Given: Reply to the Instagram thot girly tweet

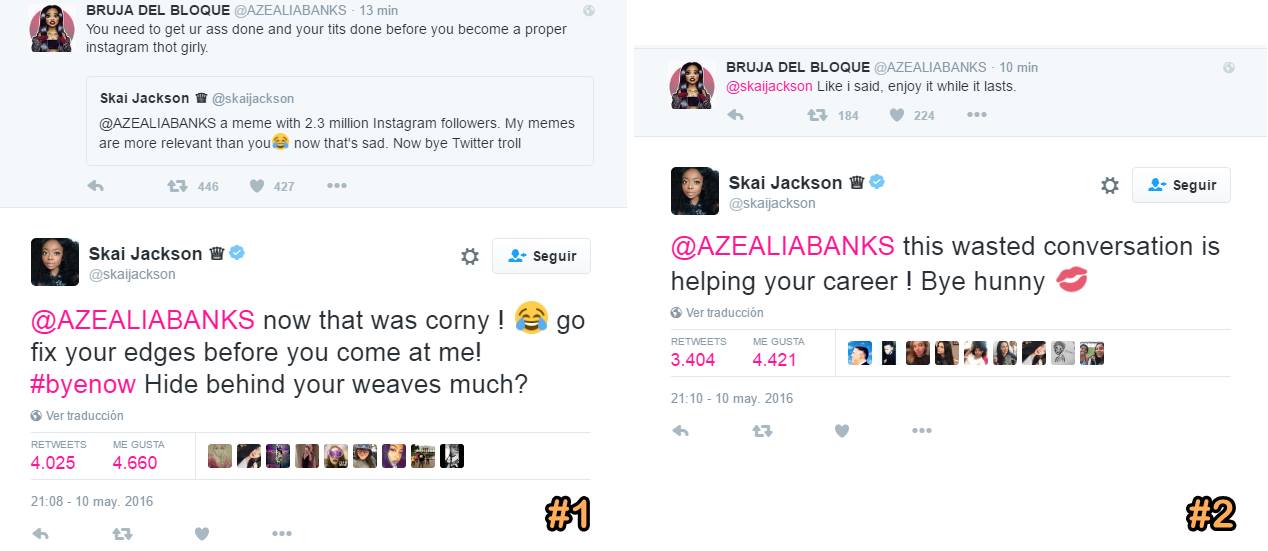Looking at the screenshot, I should coord(96,186).
